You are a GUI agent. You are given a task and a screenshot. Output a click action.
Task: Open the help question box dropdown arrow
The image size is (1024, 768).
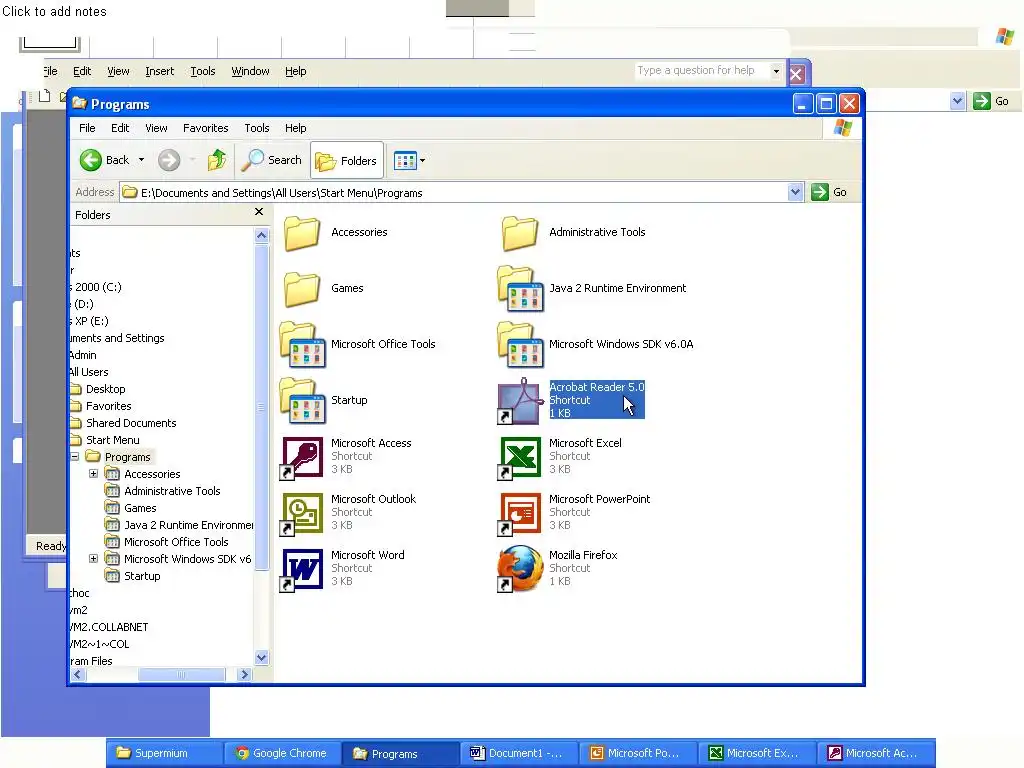[x=776, y=71]
